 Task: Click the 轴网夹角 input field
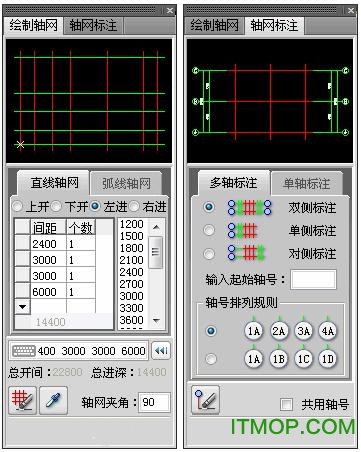[154, 402]
